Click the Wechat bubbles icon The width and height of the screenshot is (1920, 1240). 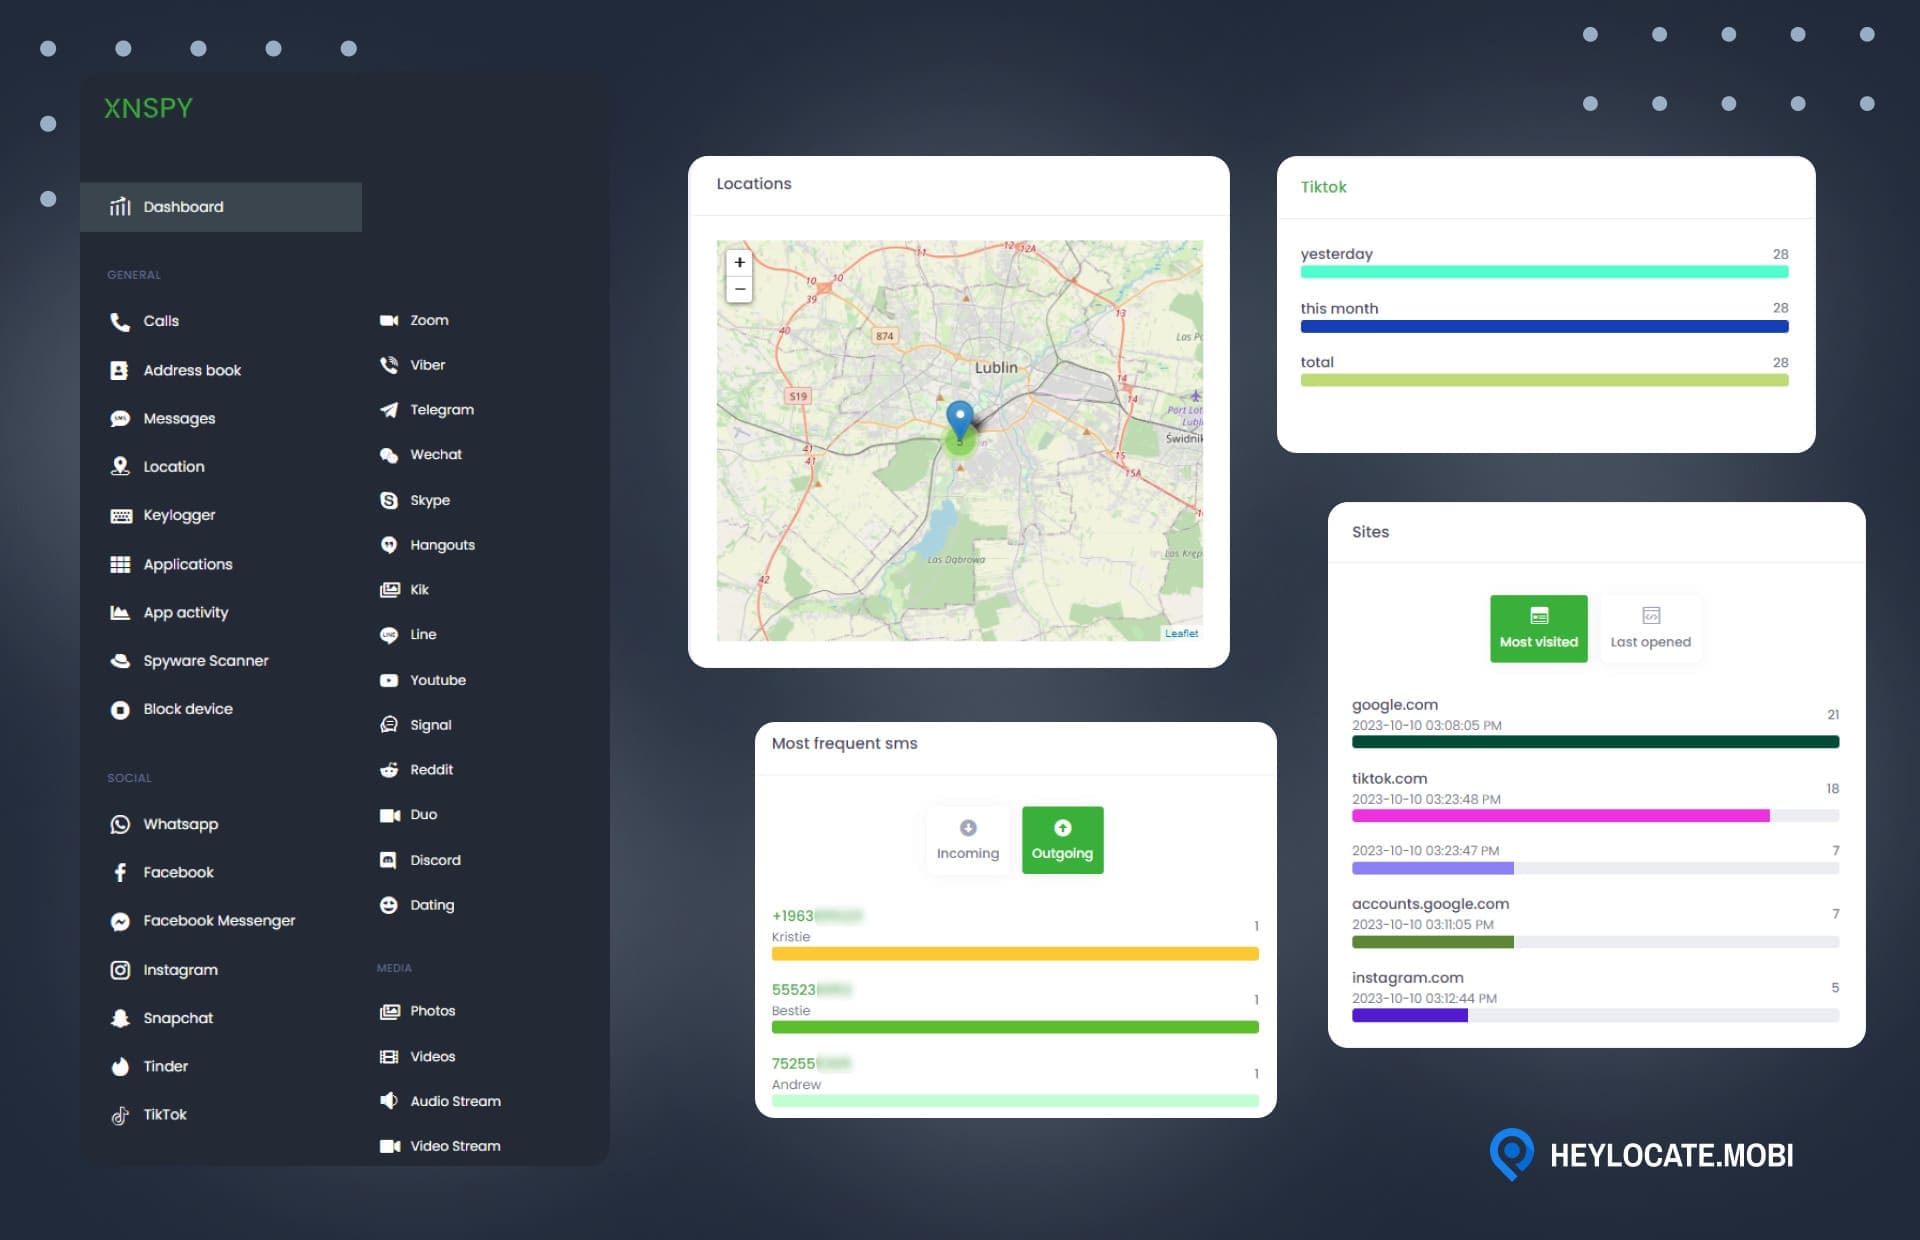tap(389, 455)
